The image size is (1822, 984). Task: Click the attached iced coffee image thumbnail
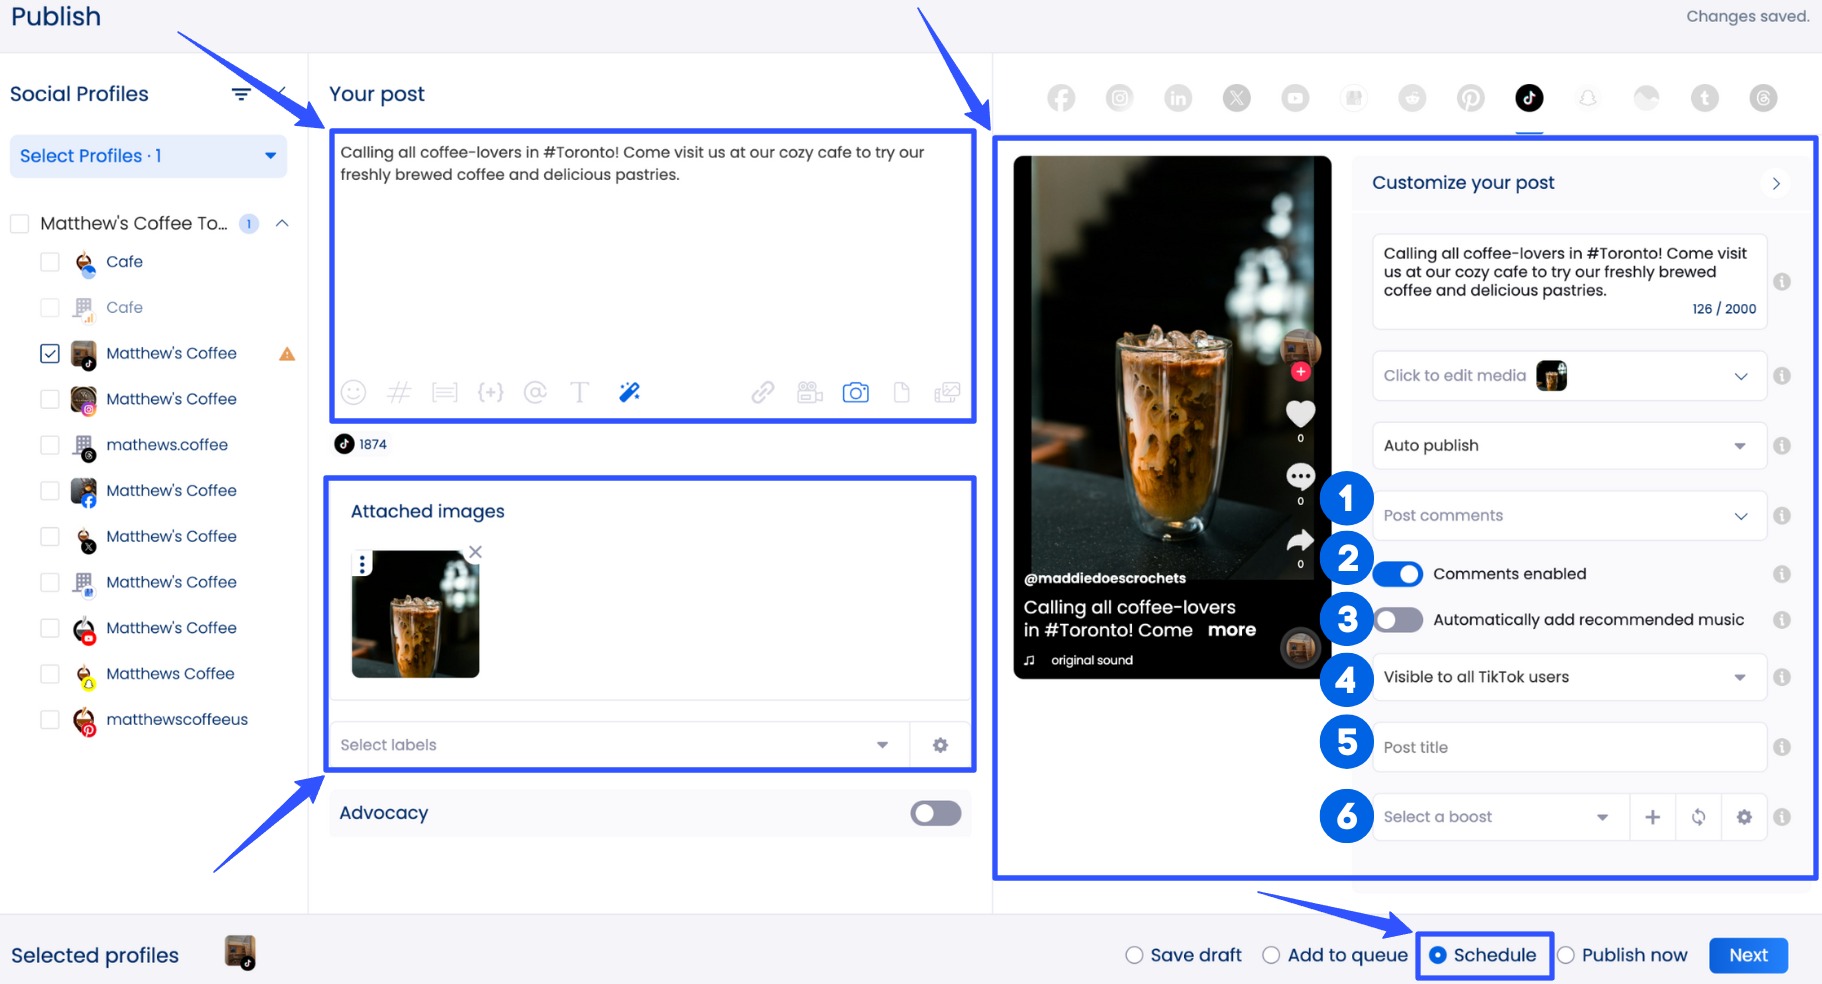coord(415,613)
